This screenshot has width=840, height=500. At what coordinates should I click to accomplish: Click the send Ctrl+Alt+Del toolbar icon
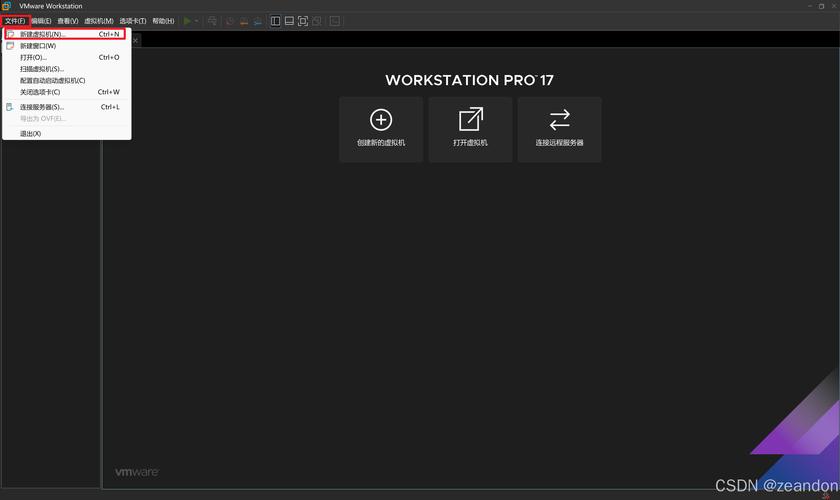coord(213,21)
